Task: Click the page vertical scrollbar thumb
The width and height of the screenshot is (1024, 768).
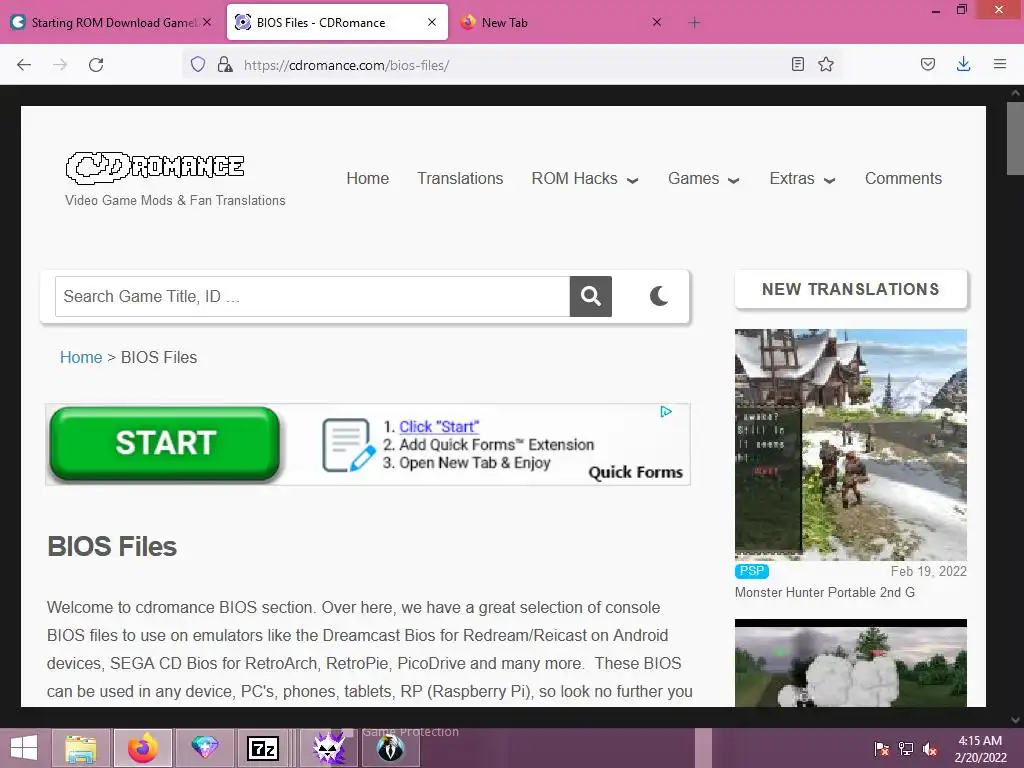Action: click(x=1015, y=138)
